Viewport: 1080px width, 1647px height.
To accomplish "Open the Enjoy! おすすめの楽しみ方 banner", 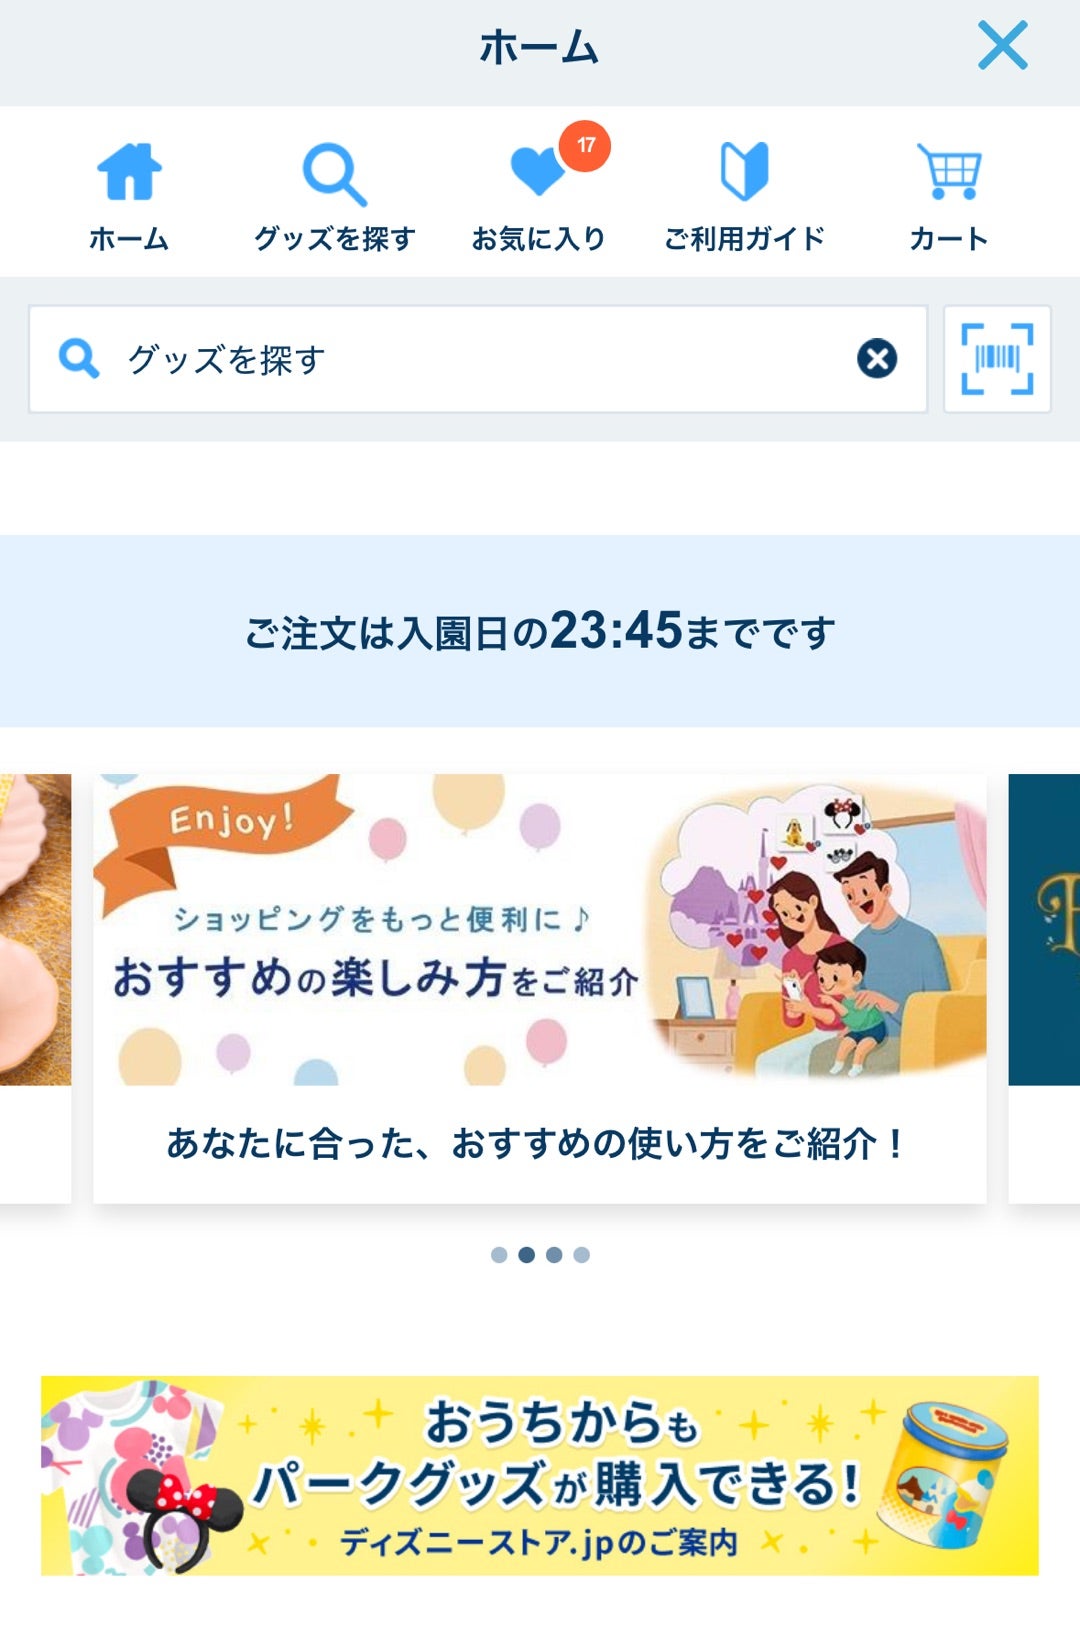I will click(540, 929).
